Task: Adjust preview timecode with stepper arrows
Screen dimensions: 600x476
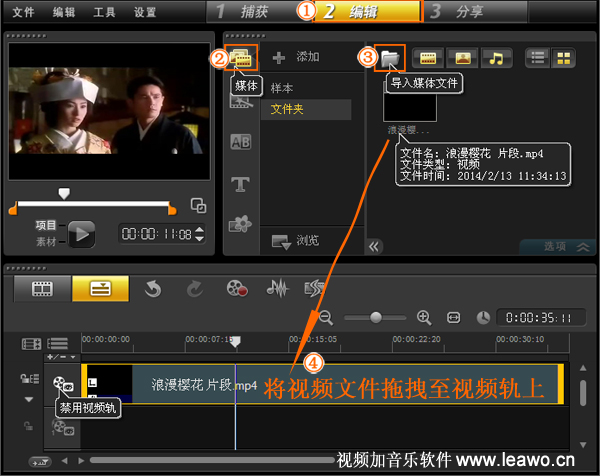Action: point(199,234)
